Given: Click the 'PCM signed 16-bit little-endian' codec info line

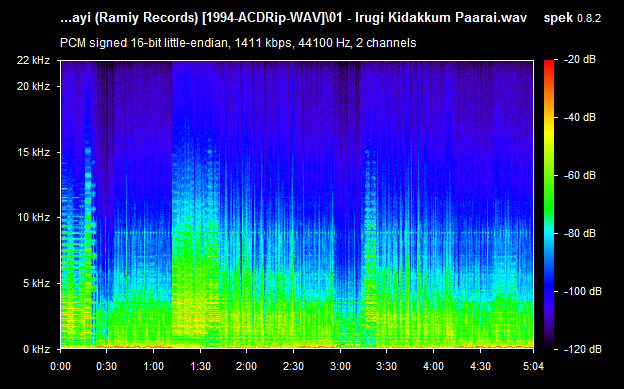Looking at the screenshot, I should coord(238,43).
